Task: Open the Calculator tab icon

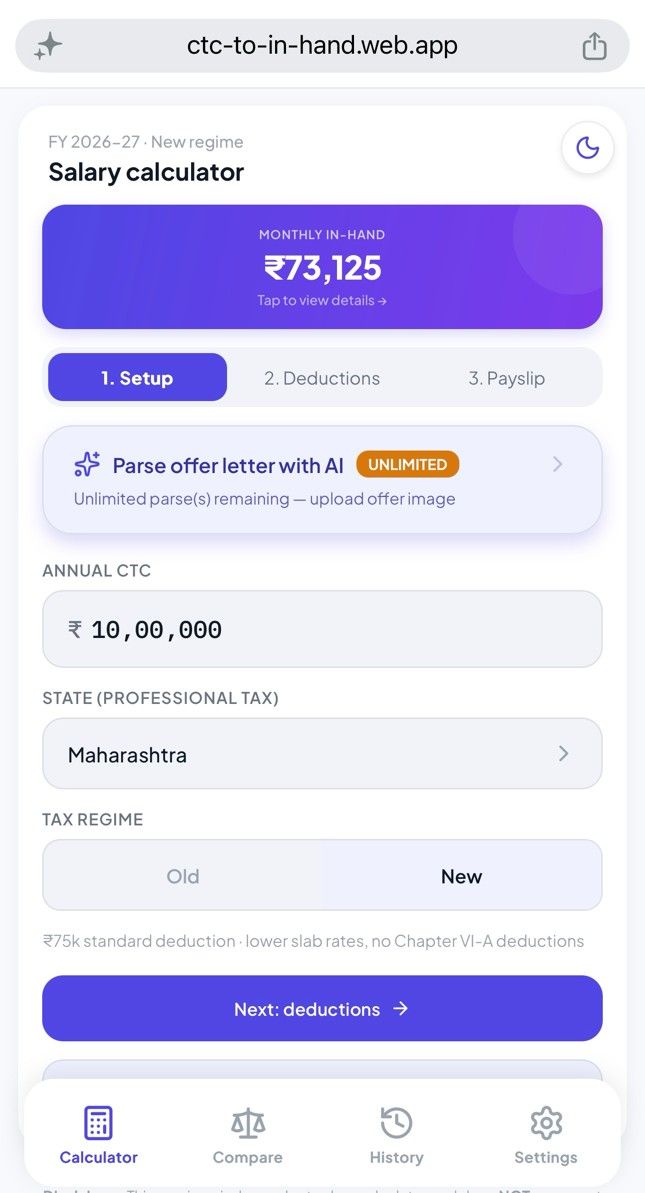Action: pyautogui.click(x=98, y=1123)
